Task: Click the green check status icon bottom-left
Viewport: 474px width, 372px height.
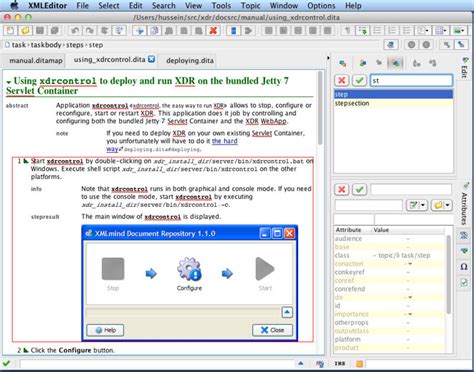Action: (6, 363)
